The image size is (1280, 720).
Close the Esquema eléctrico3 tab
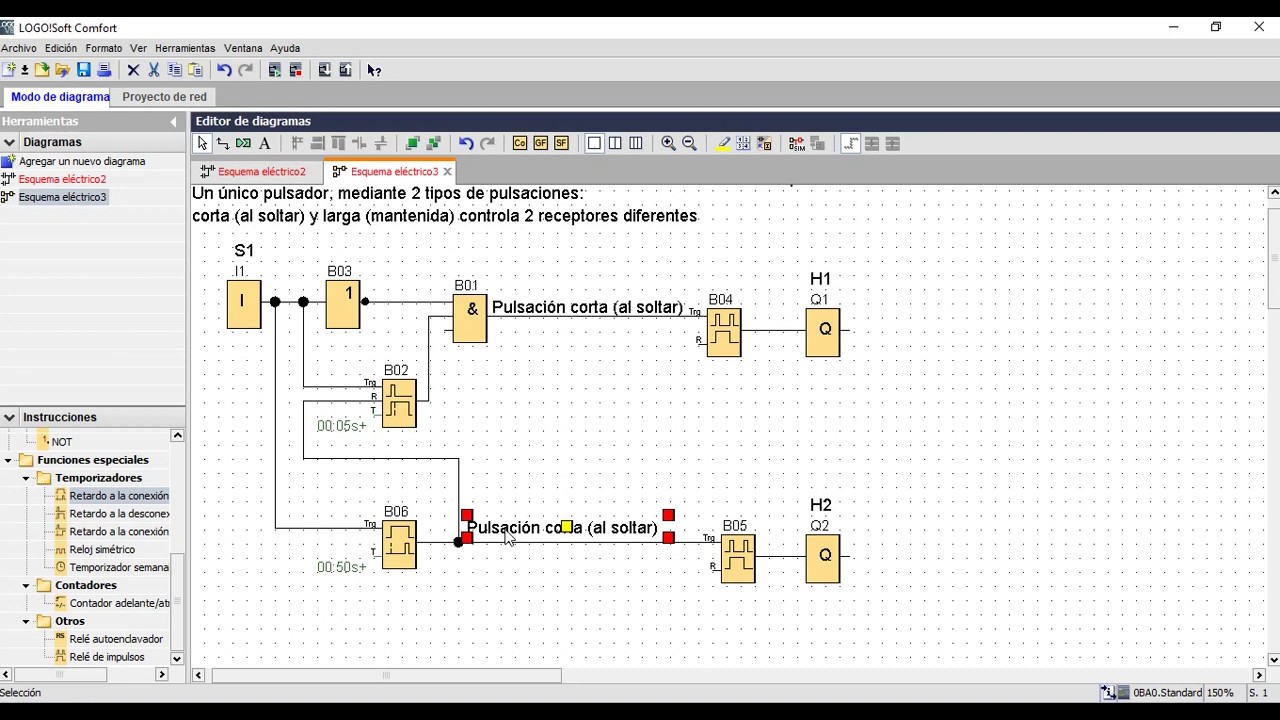[447, 172]
